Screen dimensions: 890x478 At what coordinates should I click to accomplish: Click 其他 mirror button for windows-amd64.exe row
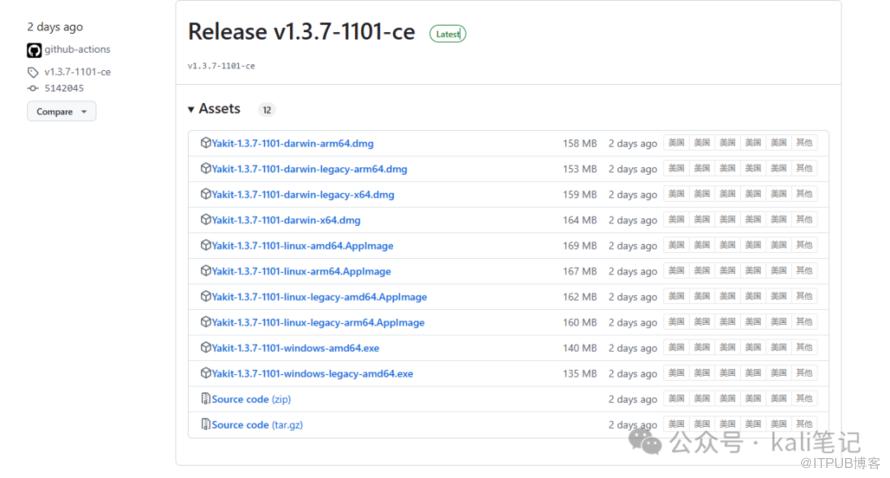pos(804,347)
